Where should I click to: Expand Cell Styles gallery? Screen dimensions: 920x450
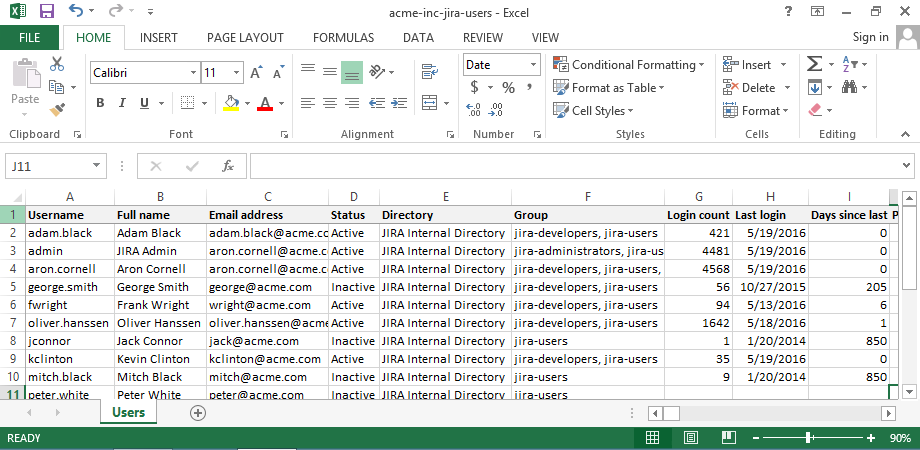click(x=593, y=110)
